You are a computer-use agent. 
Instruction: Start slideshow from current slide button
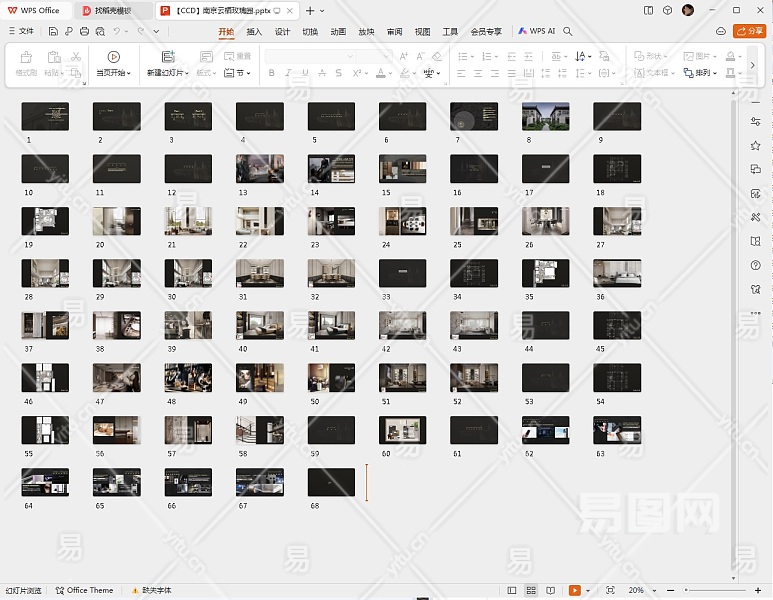(x=113, y=59)
